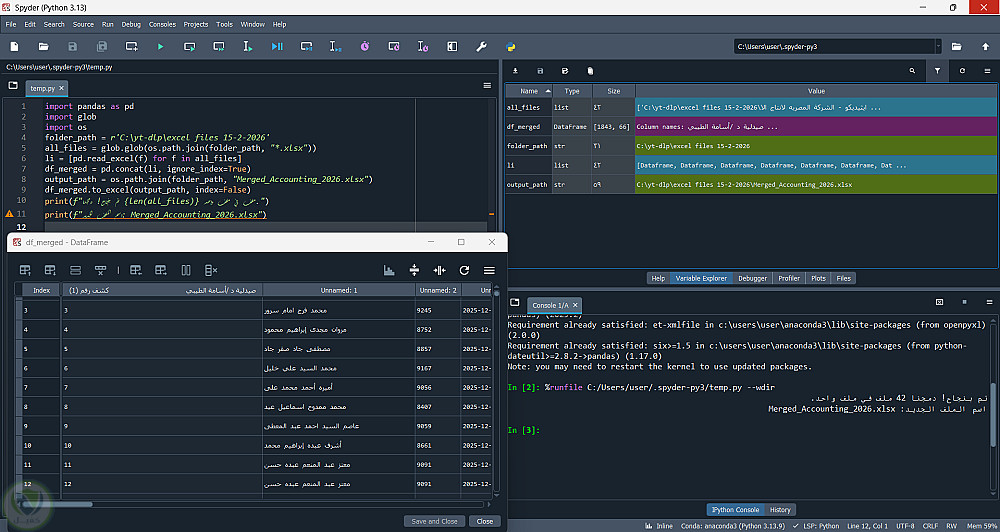Toggle the filter variables button
Image resolution: width=1000 pixels, height=532 pixels.
937,71
